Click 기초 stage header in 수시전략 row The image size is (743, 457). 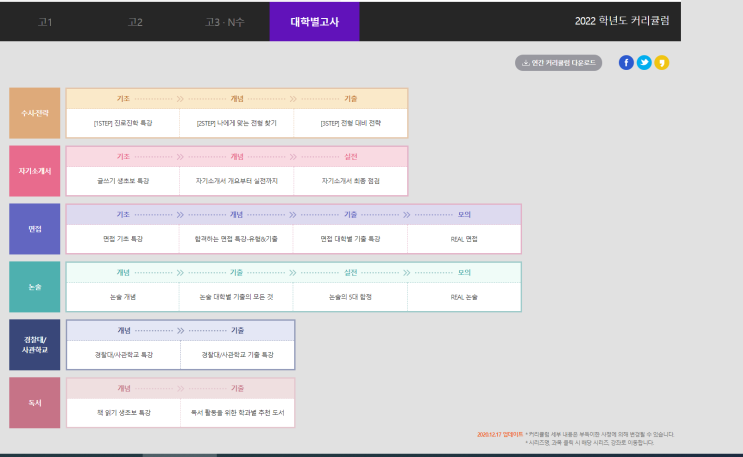123,99
